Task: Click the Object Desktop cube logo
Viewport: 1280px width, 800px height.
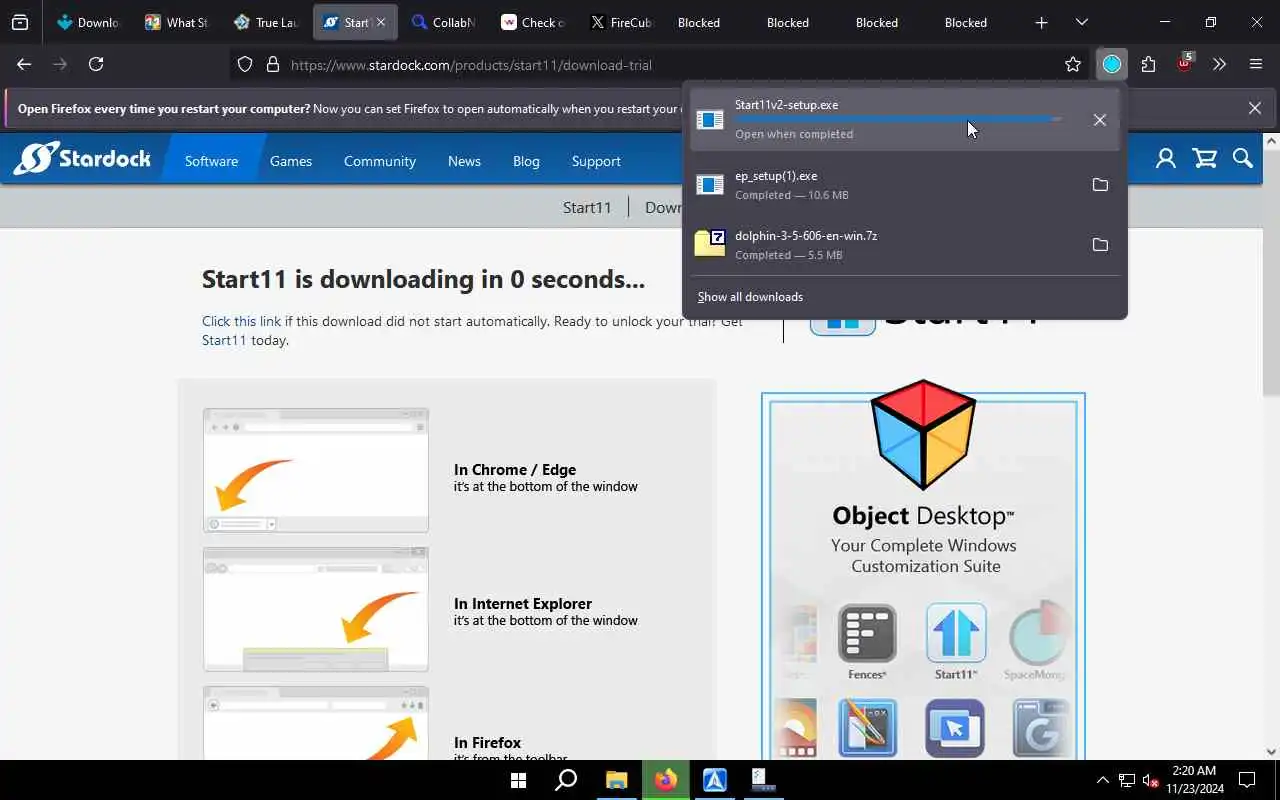Action: [923, 434]
